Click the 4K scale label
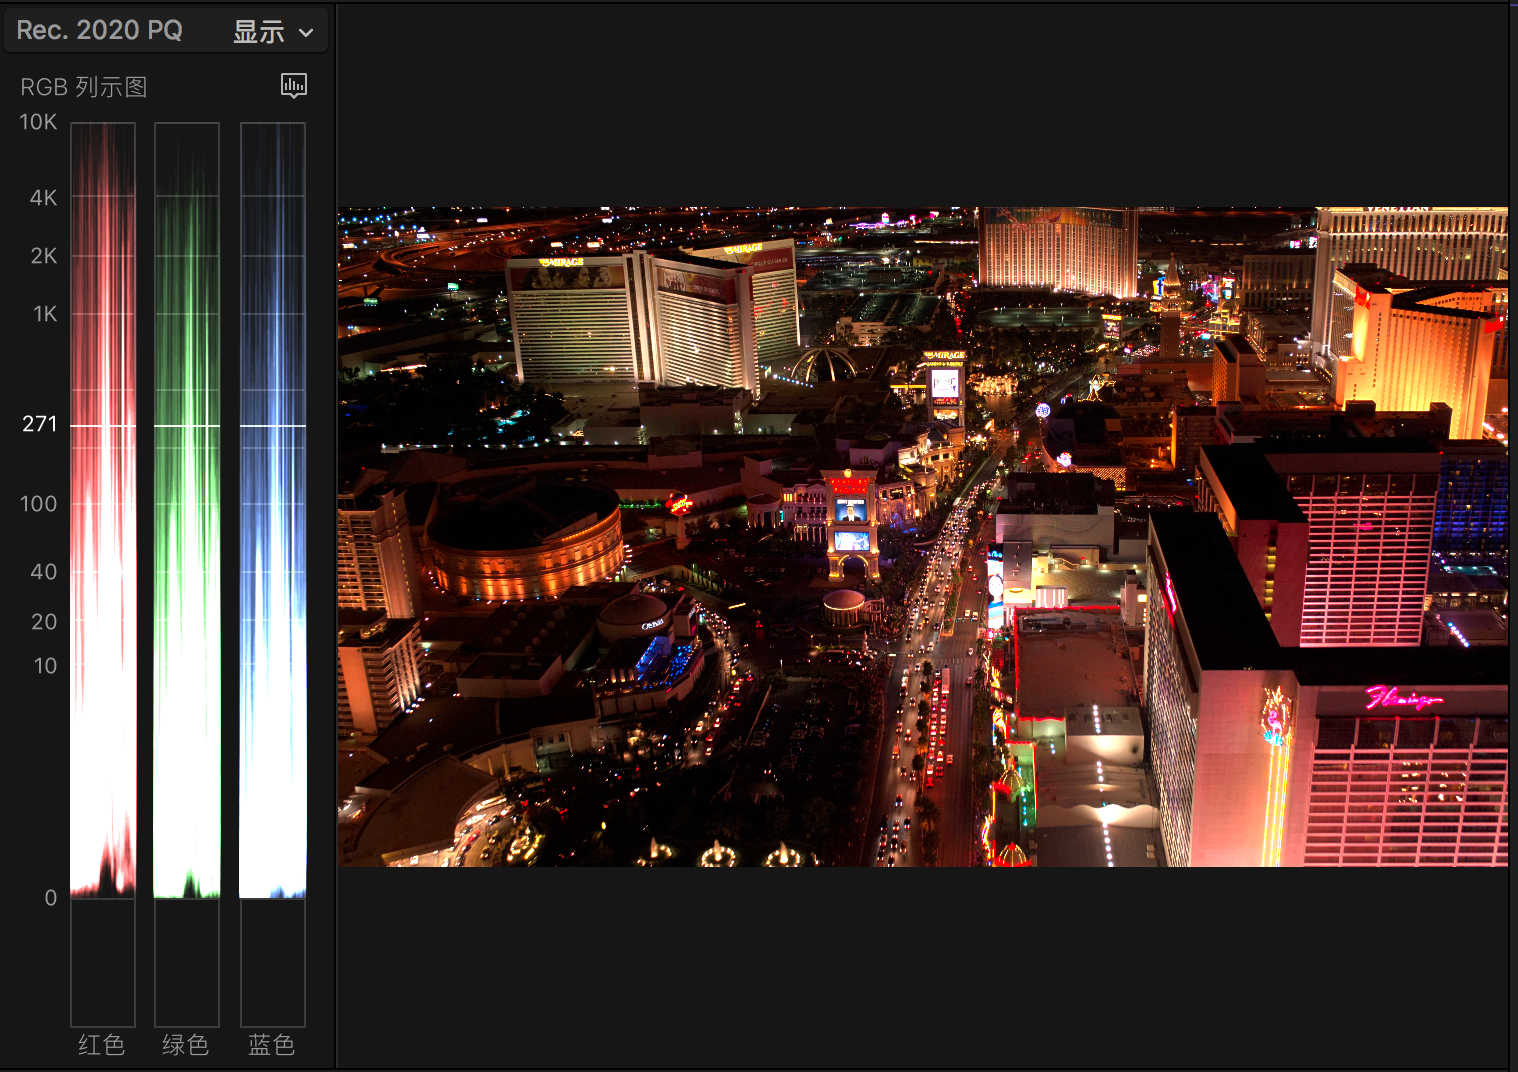 (x=43, y=198)
